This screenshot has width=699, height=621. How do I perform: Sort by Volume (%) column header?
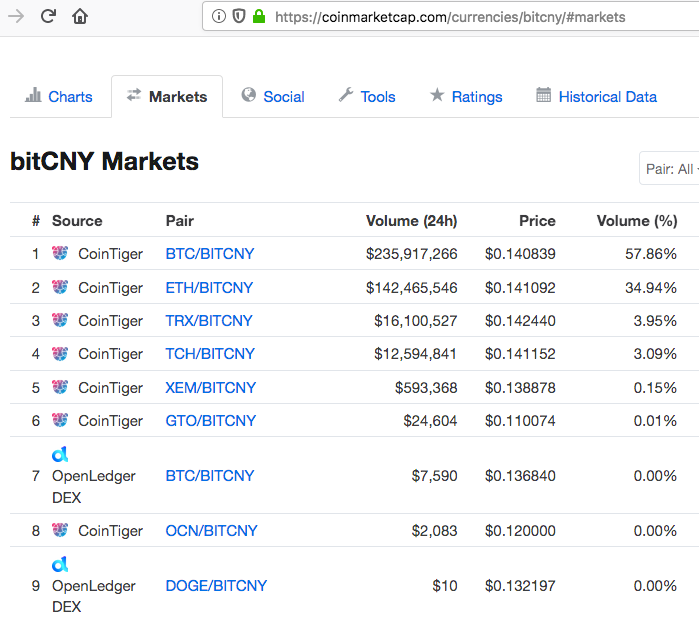coord(637,221)
